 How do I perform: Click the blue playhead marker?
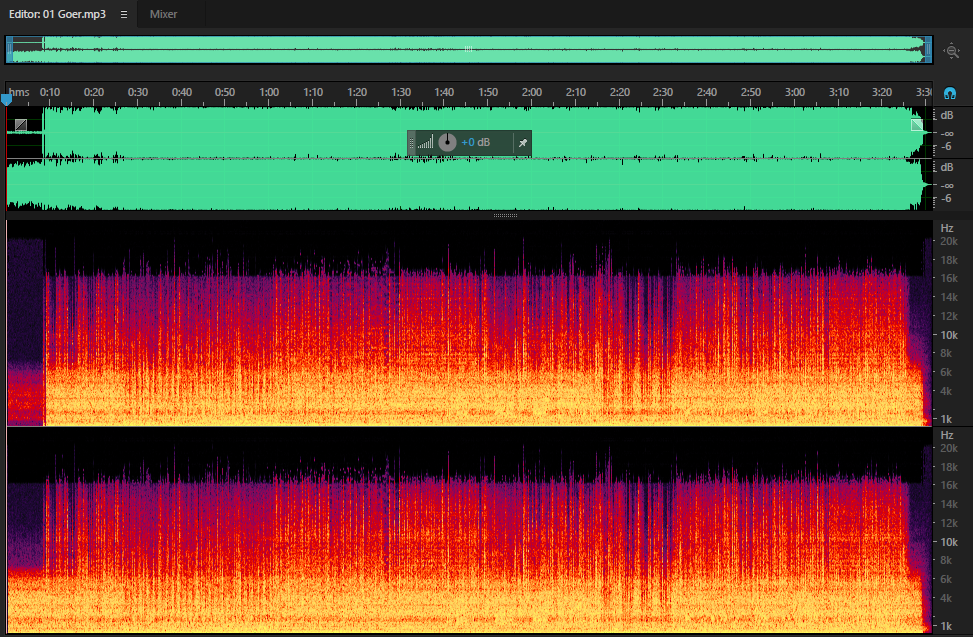6,99
